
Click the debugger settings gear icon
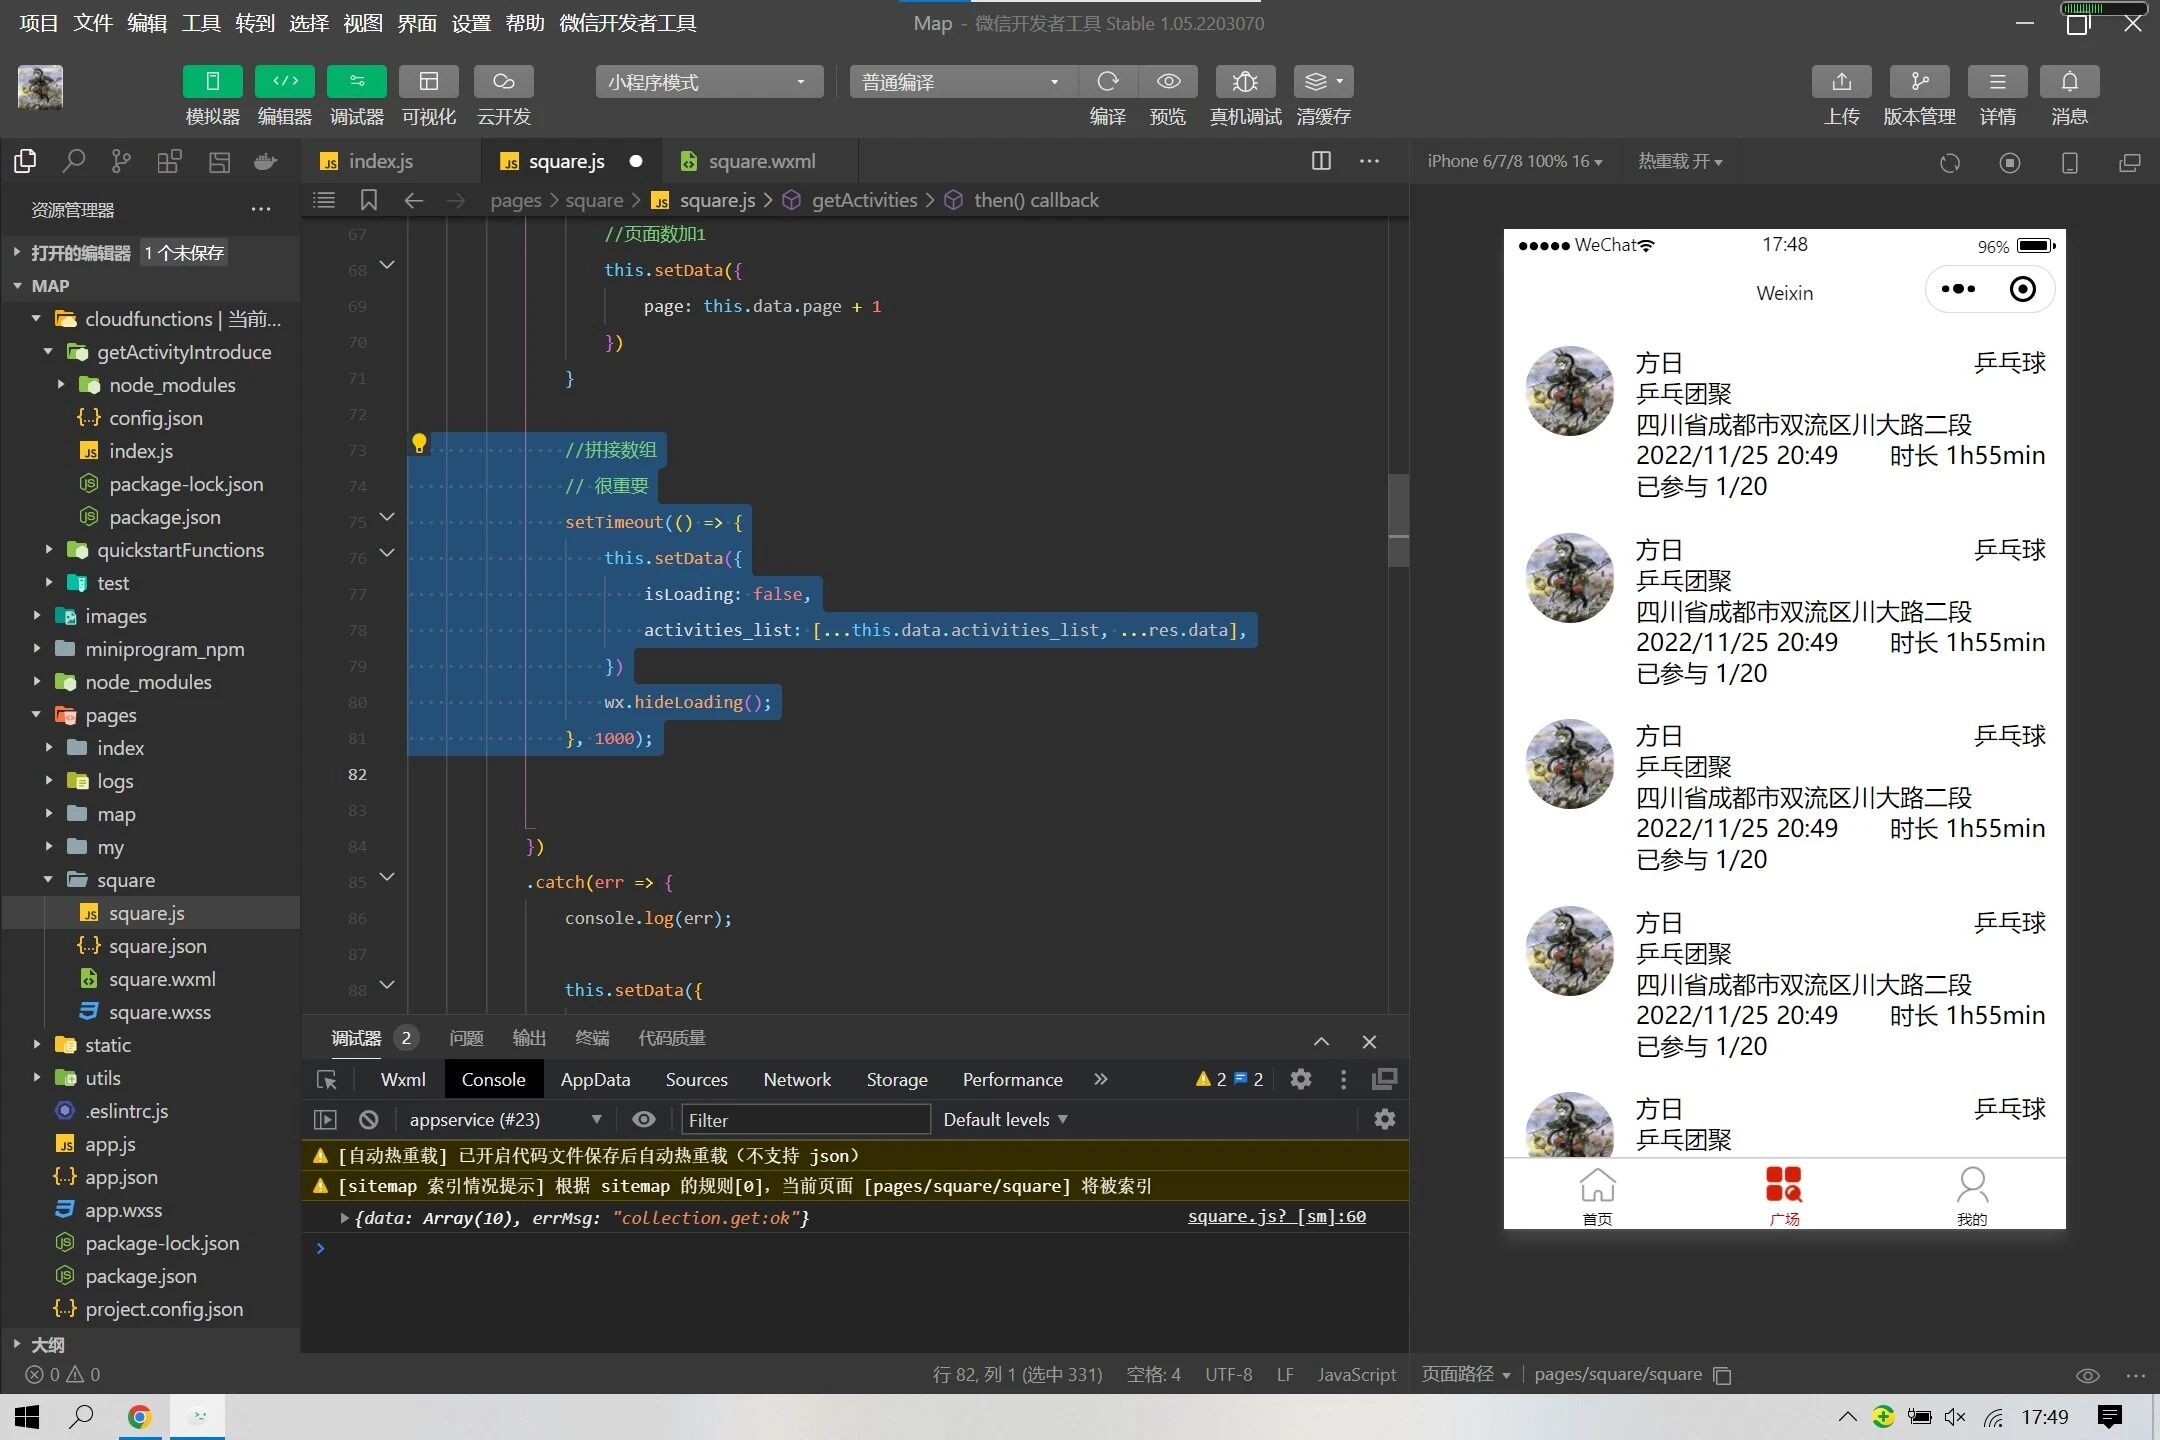point(1300,1079)
